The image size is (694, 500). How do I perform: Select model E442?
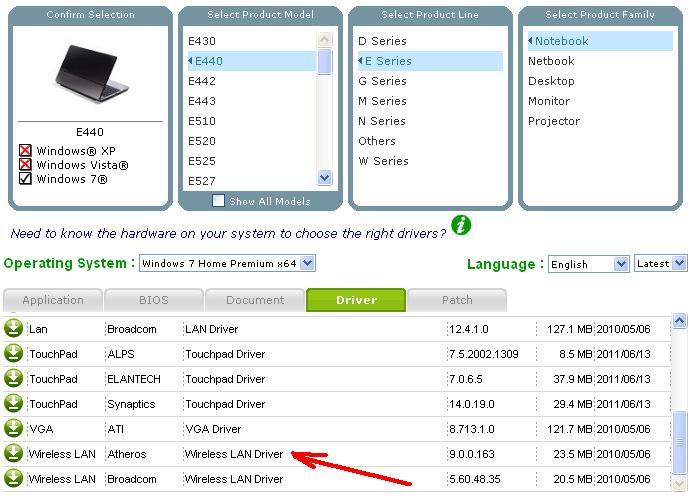pos(202,81)
